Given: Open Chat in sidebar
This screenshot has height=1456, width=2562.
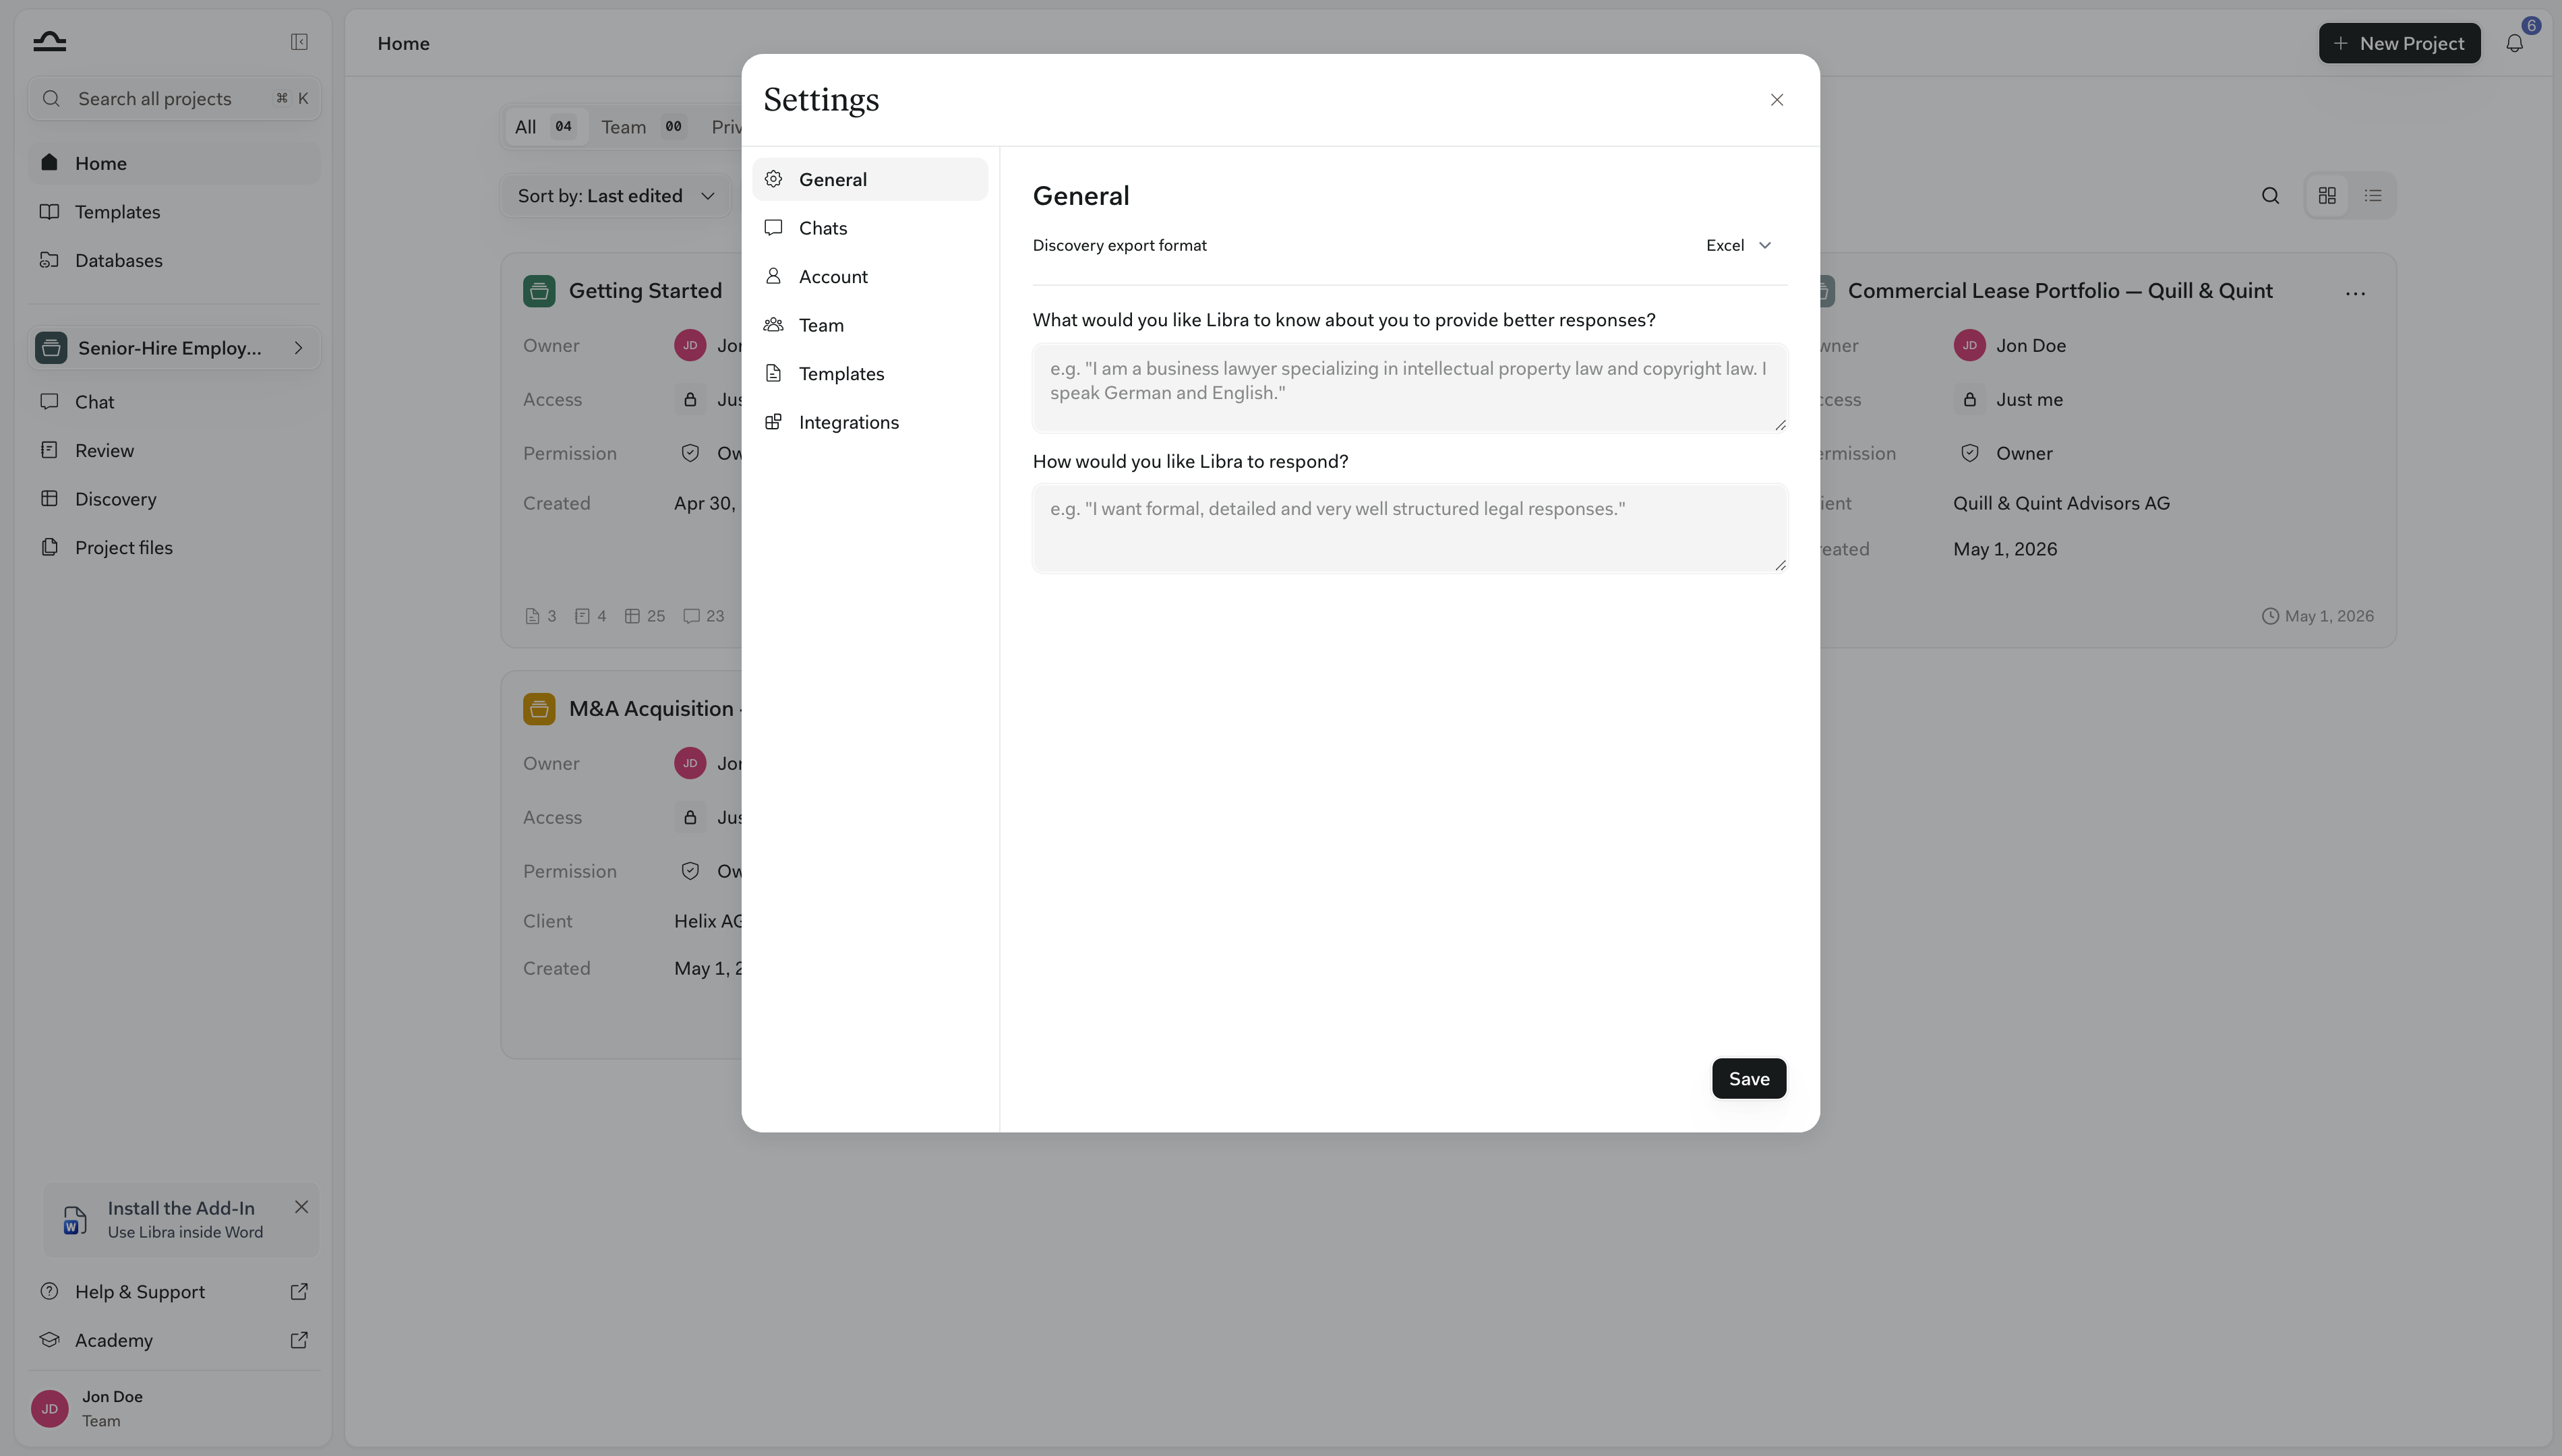Looking at the screenshot, I should click(174, 401).
